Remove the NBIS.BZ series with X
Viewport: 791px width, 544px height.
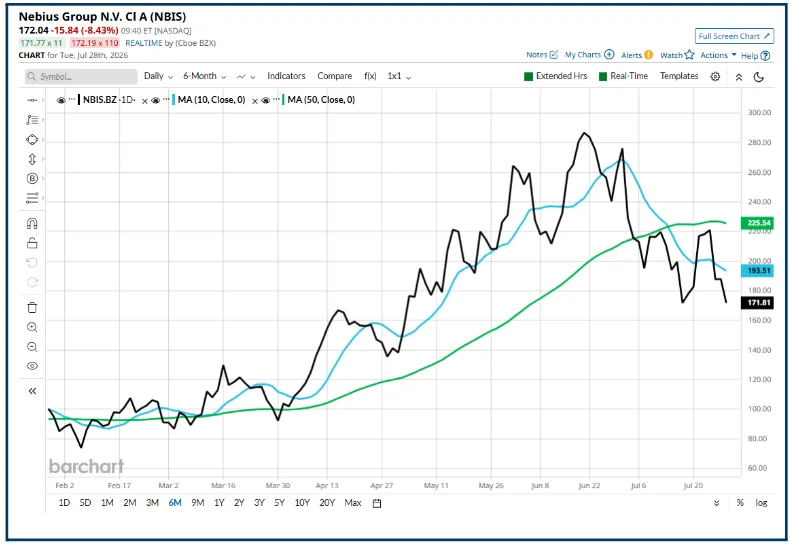145,101
